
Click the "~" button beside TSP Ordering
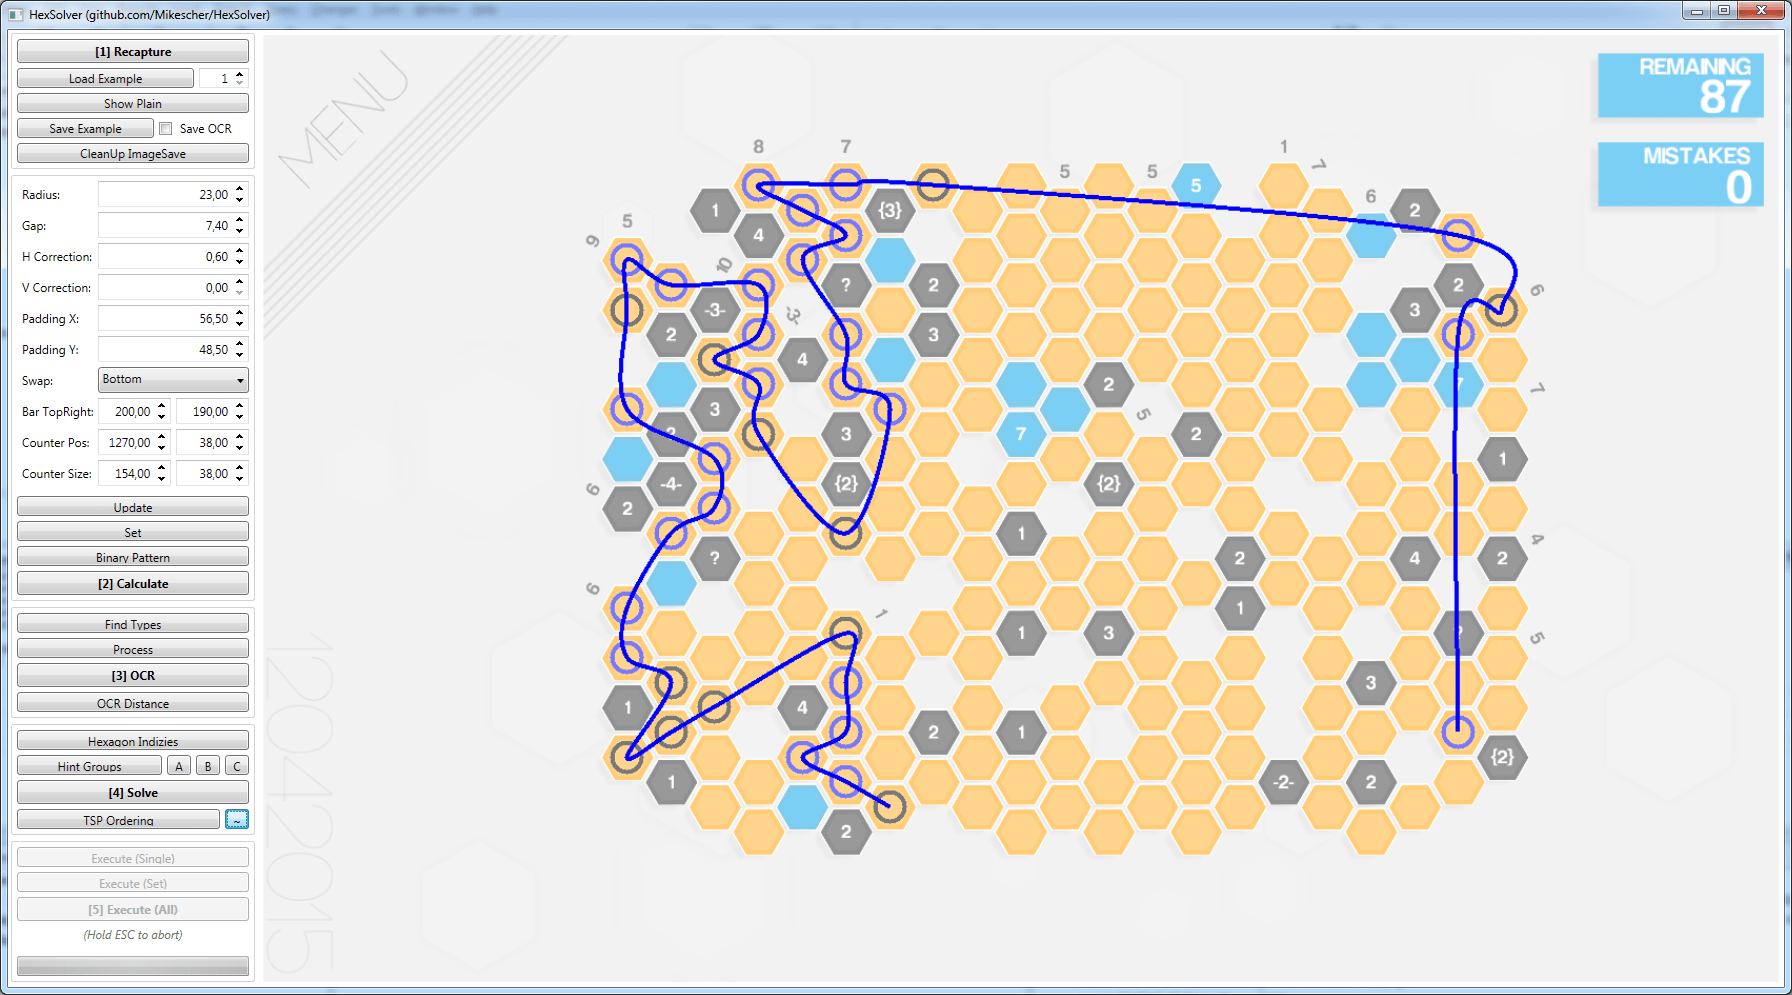pos(236,820)
